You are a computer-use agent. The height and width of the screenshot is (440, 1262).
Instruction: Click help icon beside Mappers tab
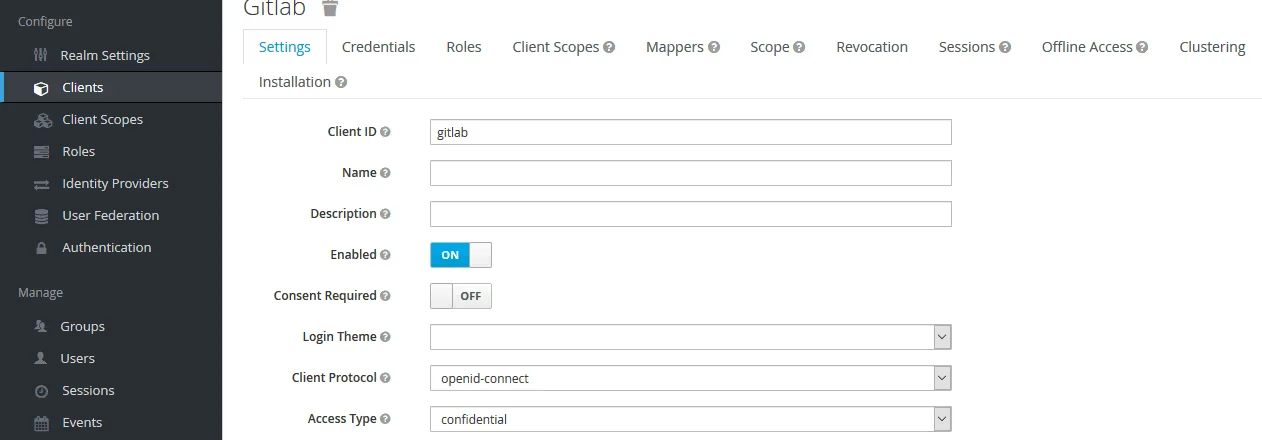[x=714, y=47]
